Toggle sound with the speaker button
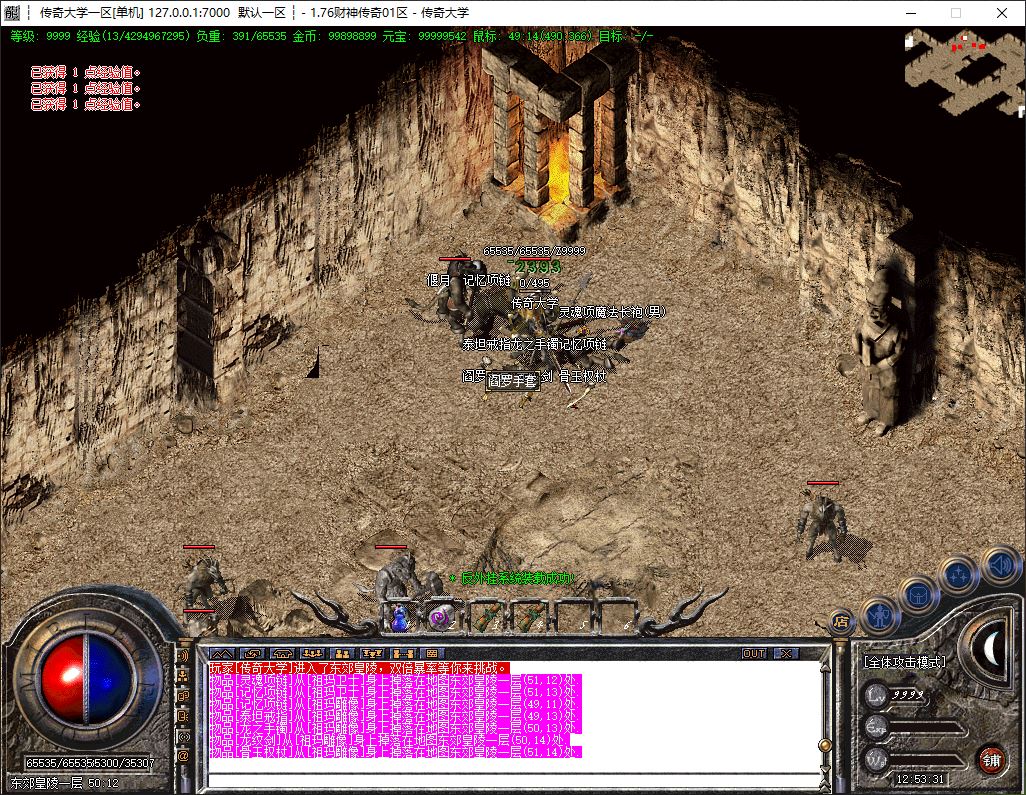 coord(999,565)
